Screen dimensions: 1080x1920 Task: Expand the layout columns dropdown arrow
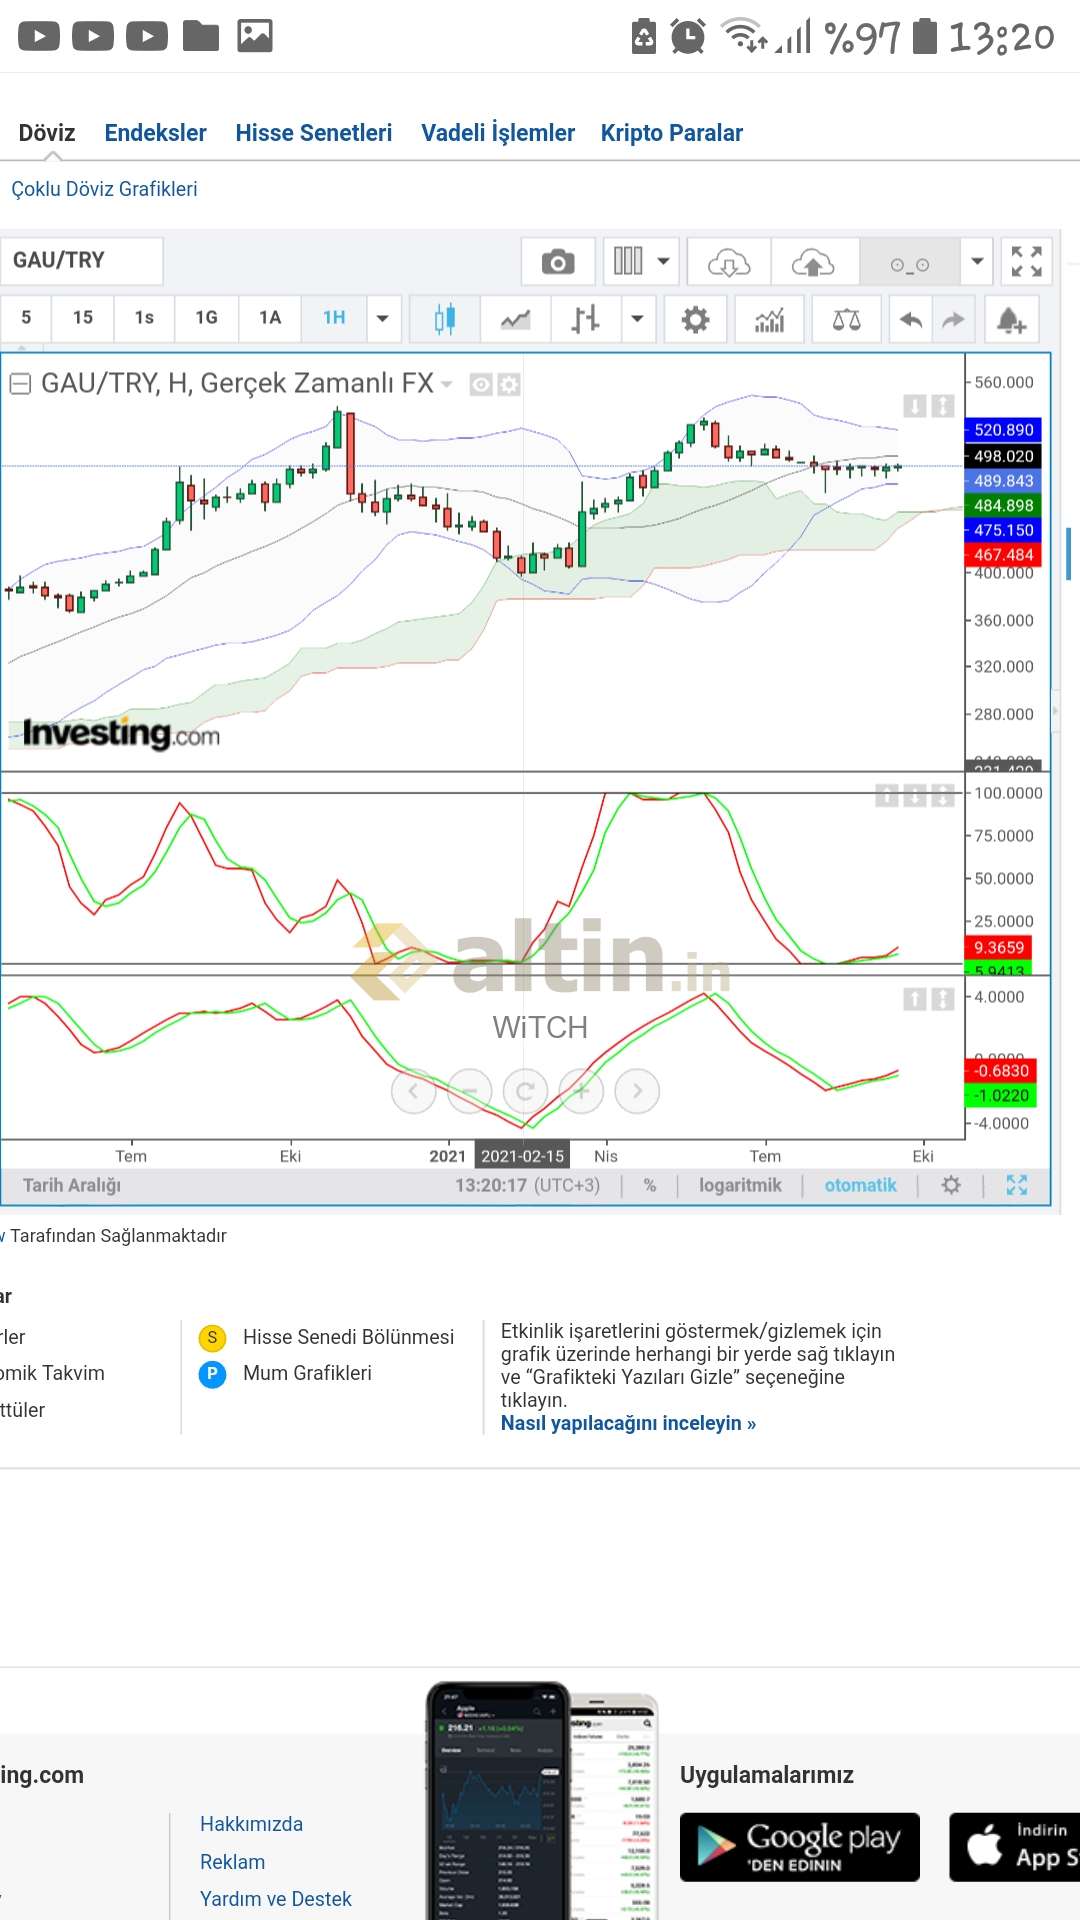click(664, 262)
